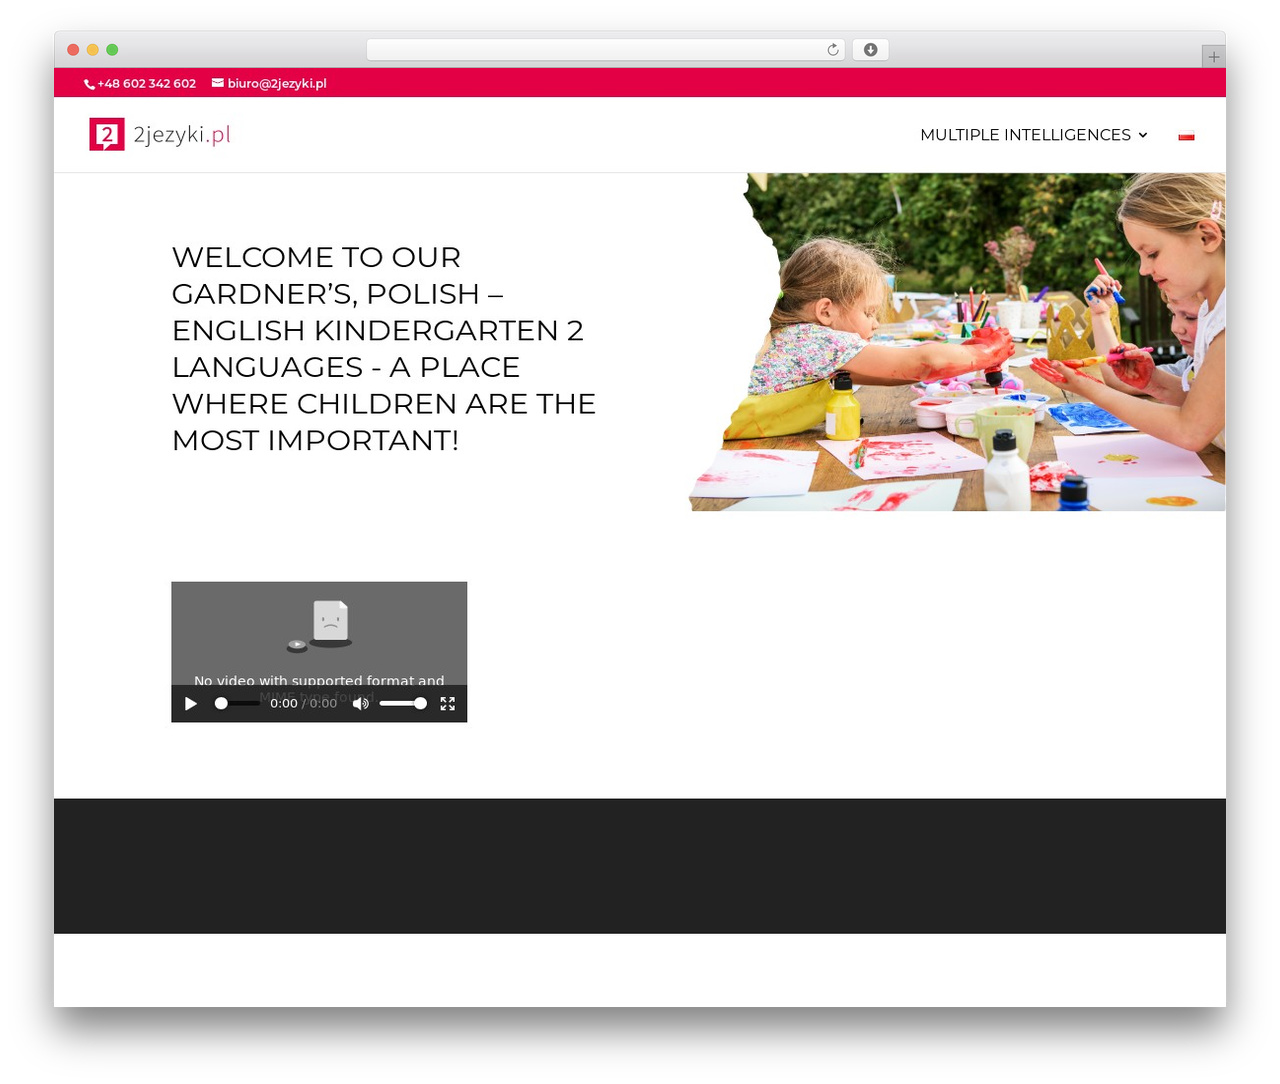Screen dimensions: 1280x1084
Task: Click the video time display 0:00 / 0:00
Action: (303, 703)
